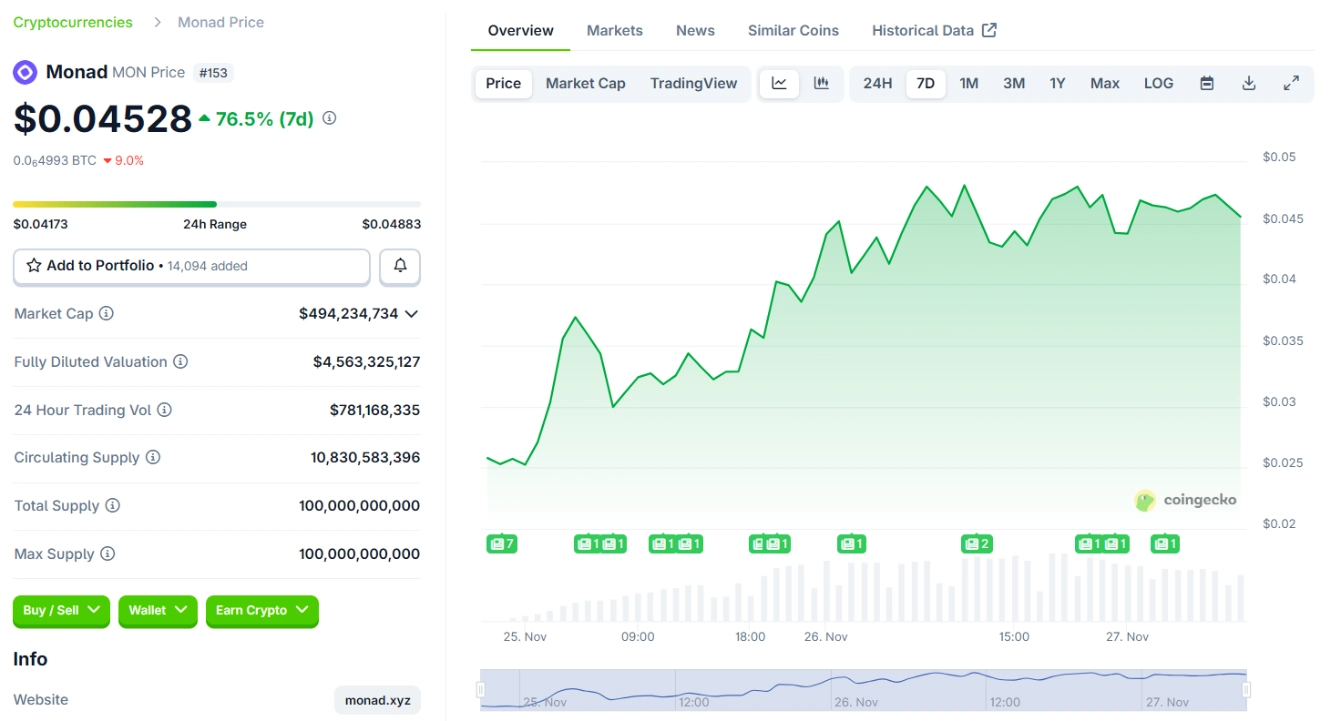Click news marker labeled 7 on chart
The height and width of the screenshot is (721, 1341).
[x=502, y=544]
